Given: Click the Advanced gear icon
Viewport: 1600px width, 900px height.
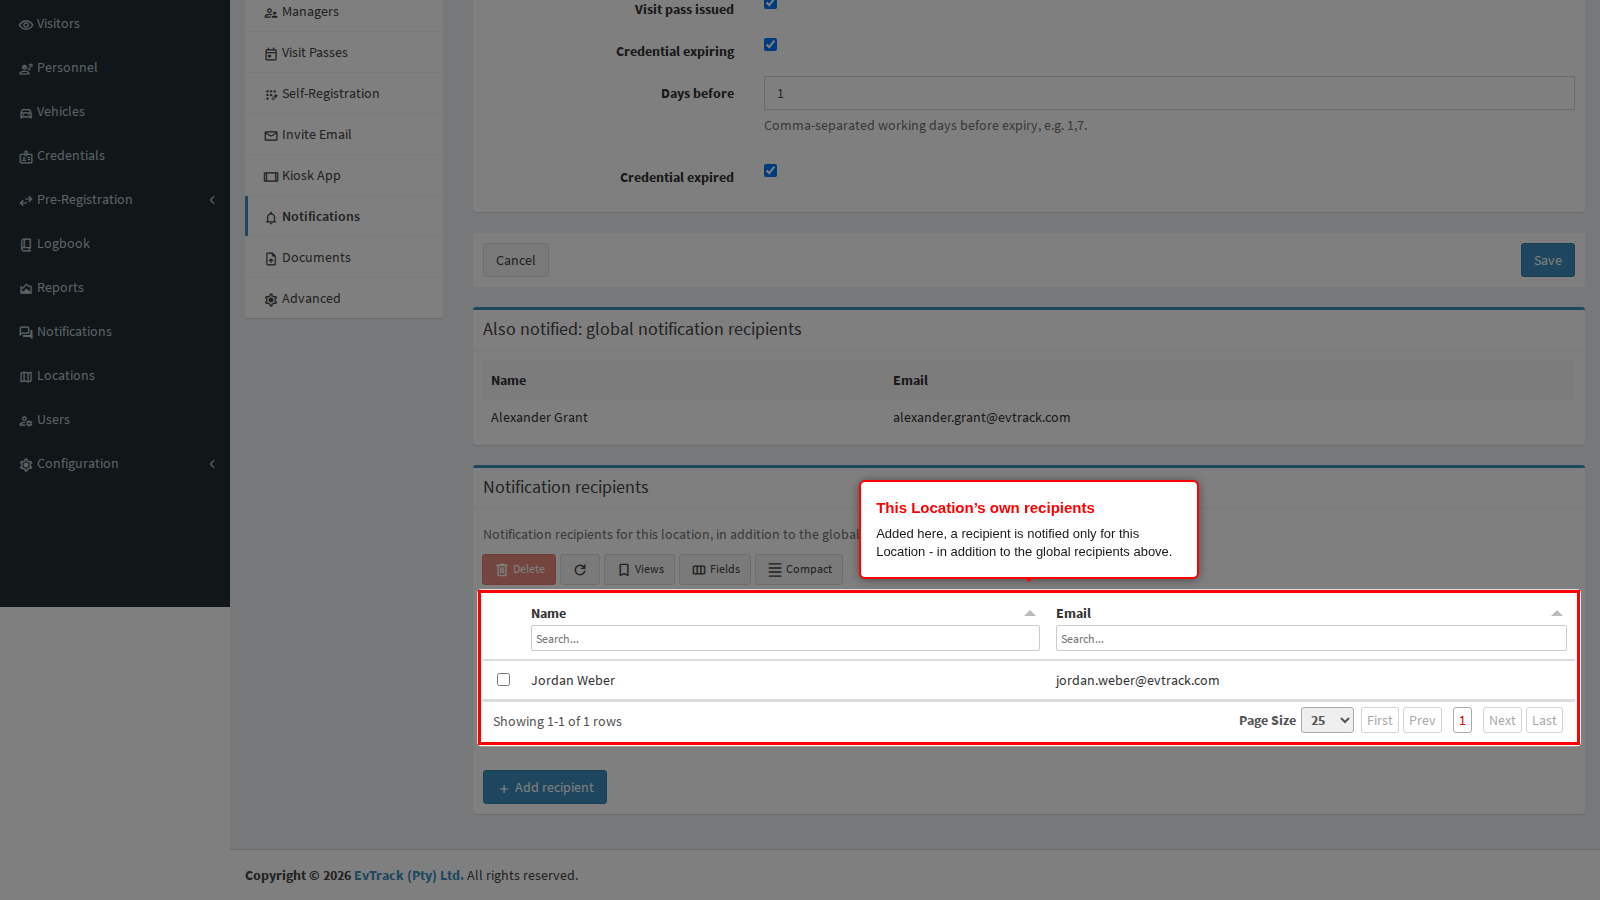Looking at the screenshot, I should click(x=271, y=300).
